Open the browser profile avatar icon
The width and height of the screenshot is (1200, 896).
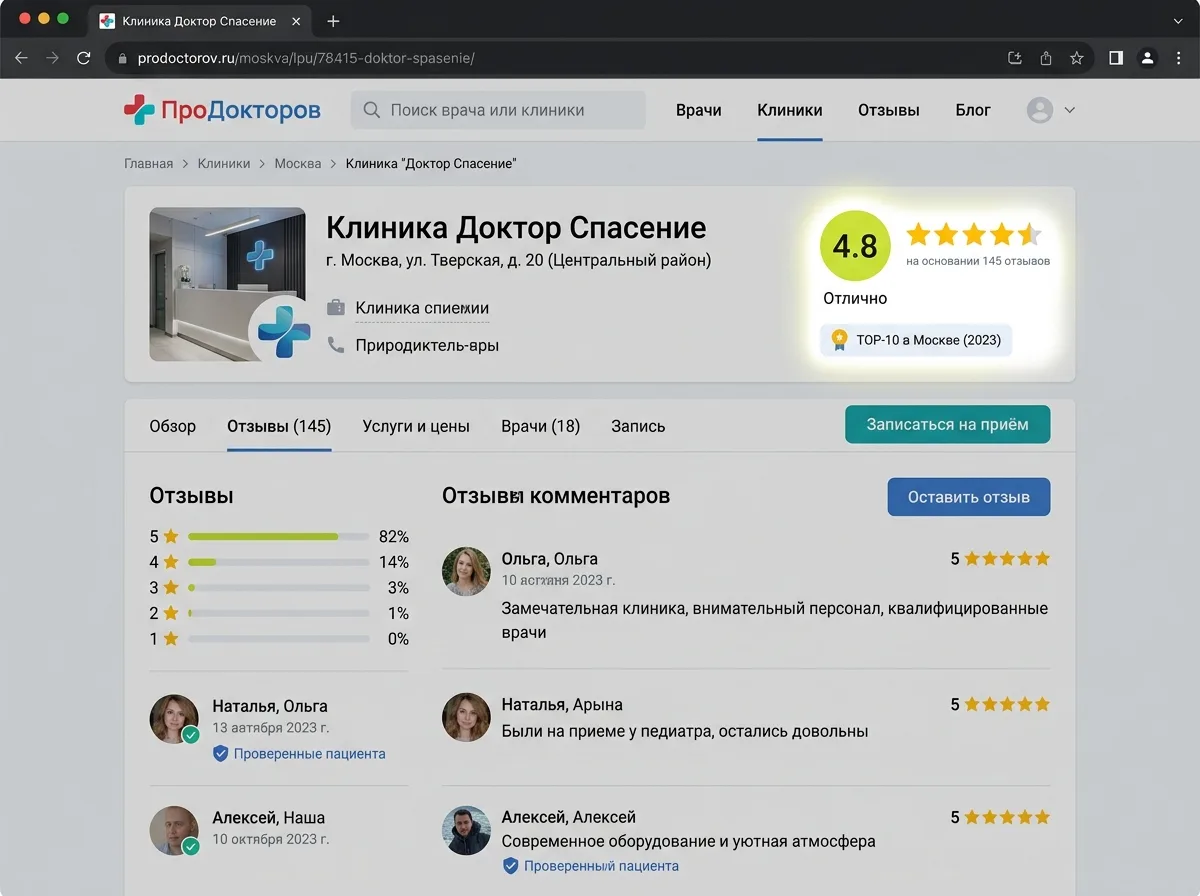1148,58
